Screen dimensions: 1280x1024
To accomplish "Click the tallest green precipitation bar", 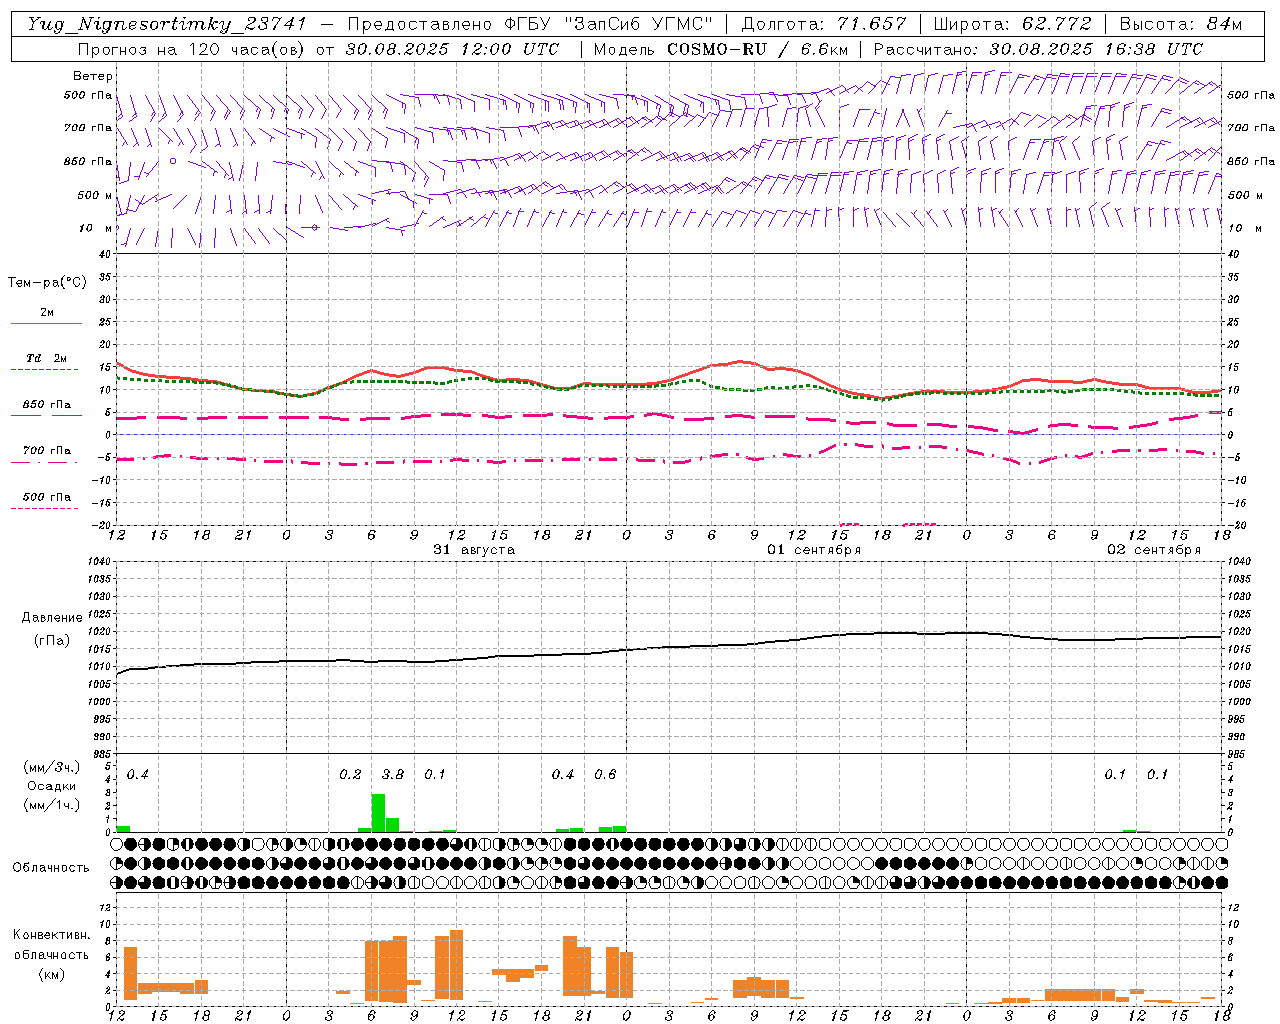I will click(x=378, y=813).
